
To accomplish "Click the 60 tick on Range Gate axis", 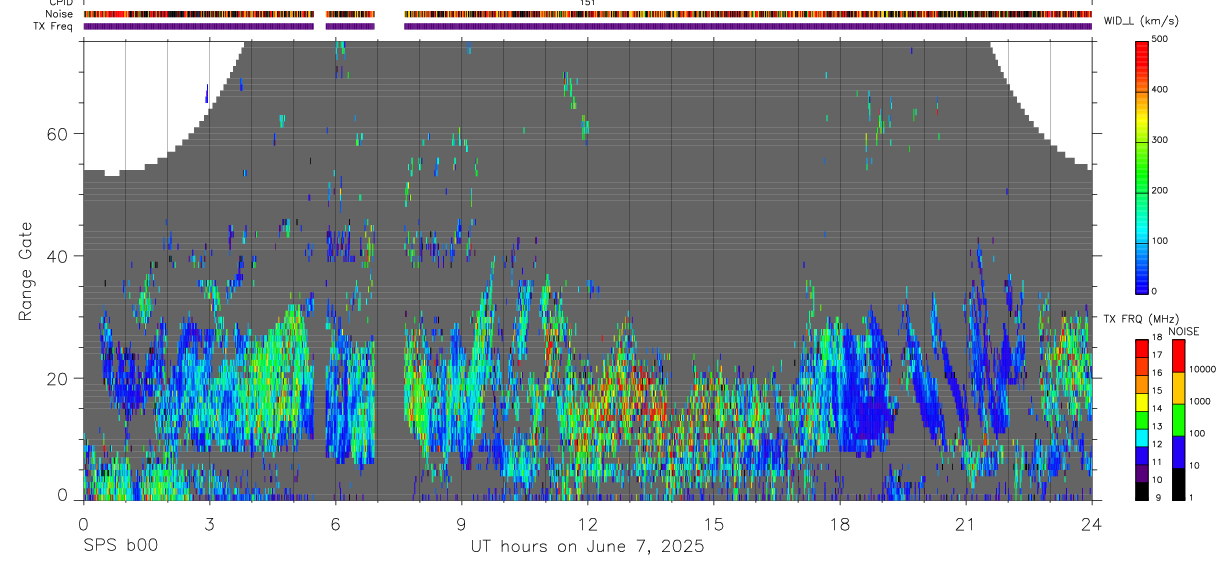I will (58, 133).
